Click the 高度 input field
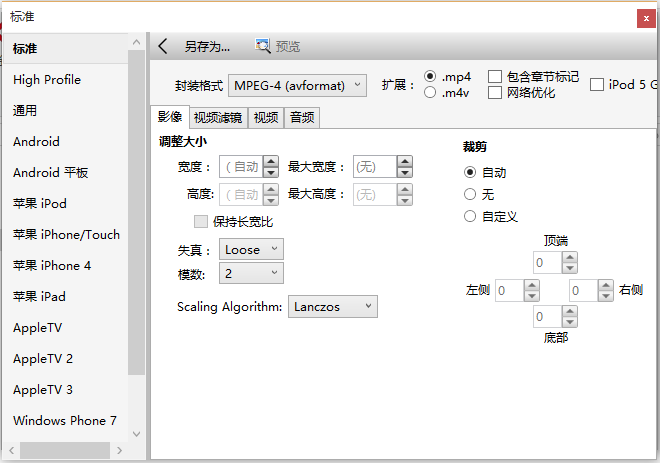This screenshot has height=463, width=660. (241, 194)
